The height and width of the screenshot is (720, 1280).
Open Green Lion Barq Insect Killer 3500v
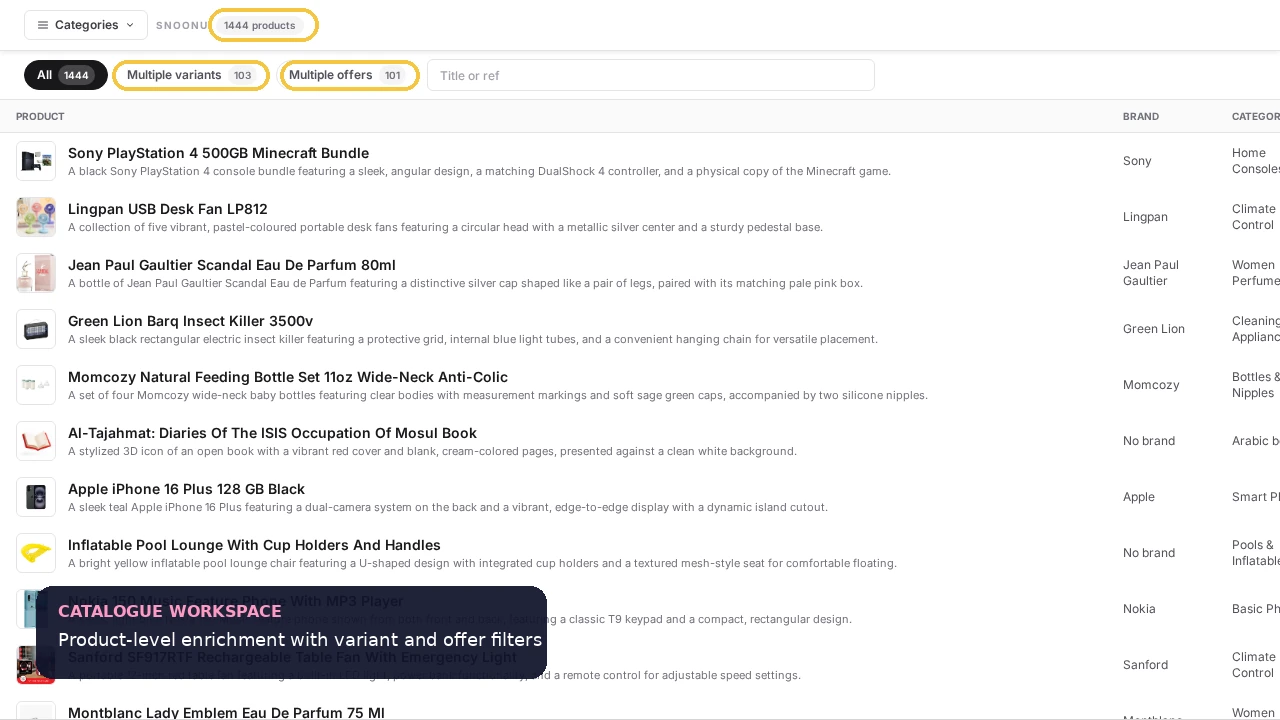coord(190,321)
